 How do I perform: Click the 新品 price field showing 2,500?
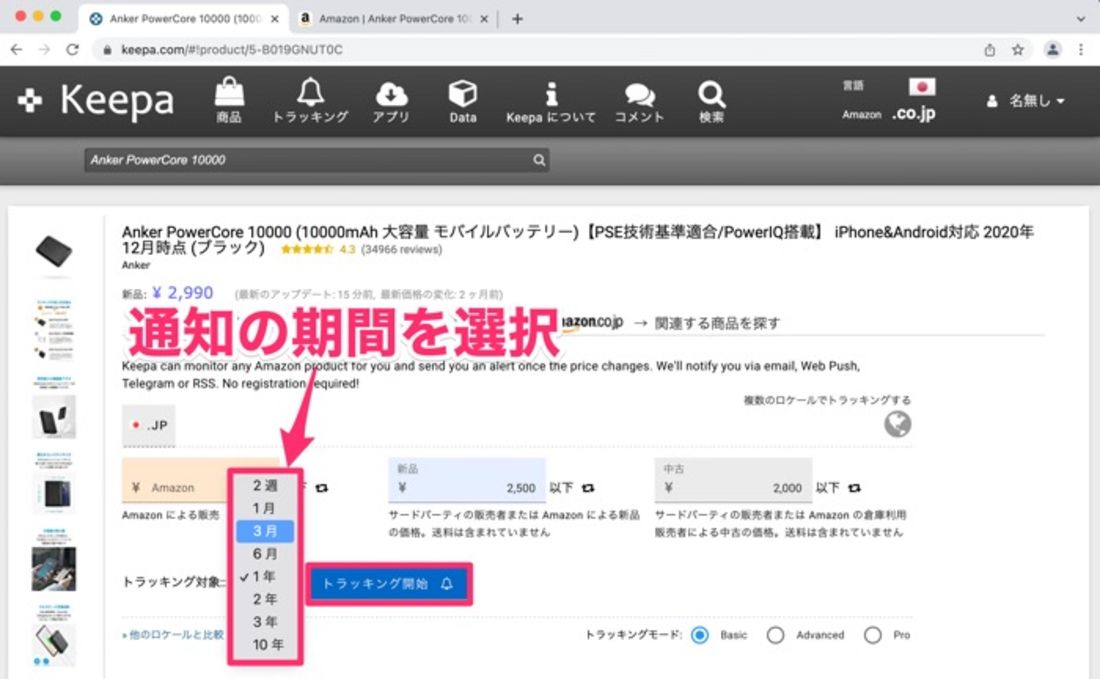(467, 481)
